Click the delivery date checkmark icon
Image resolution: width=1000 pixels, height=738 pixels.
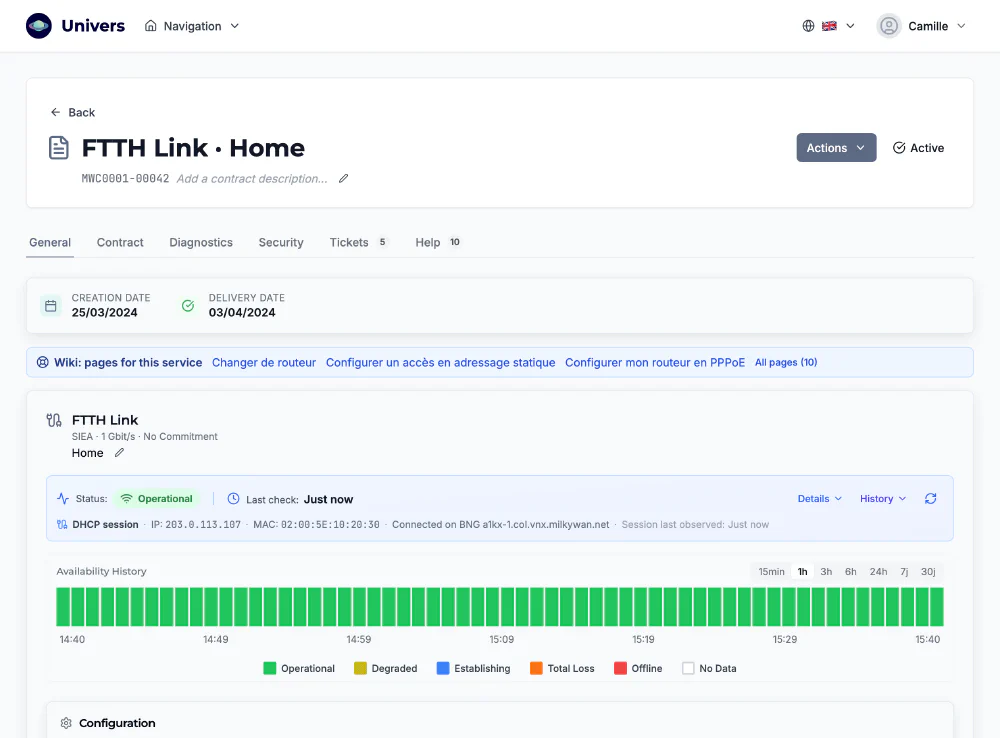(188, 306)
